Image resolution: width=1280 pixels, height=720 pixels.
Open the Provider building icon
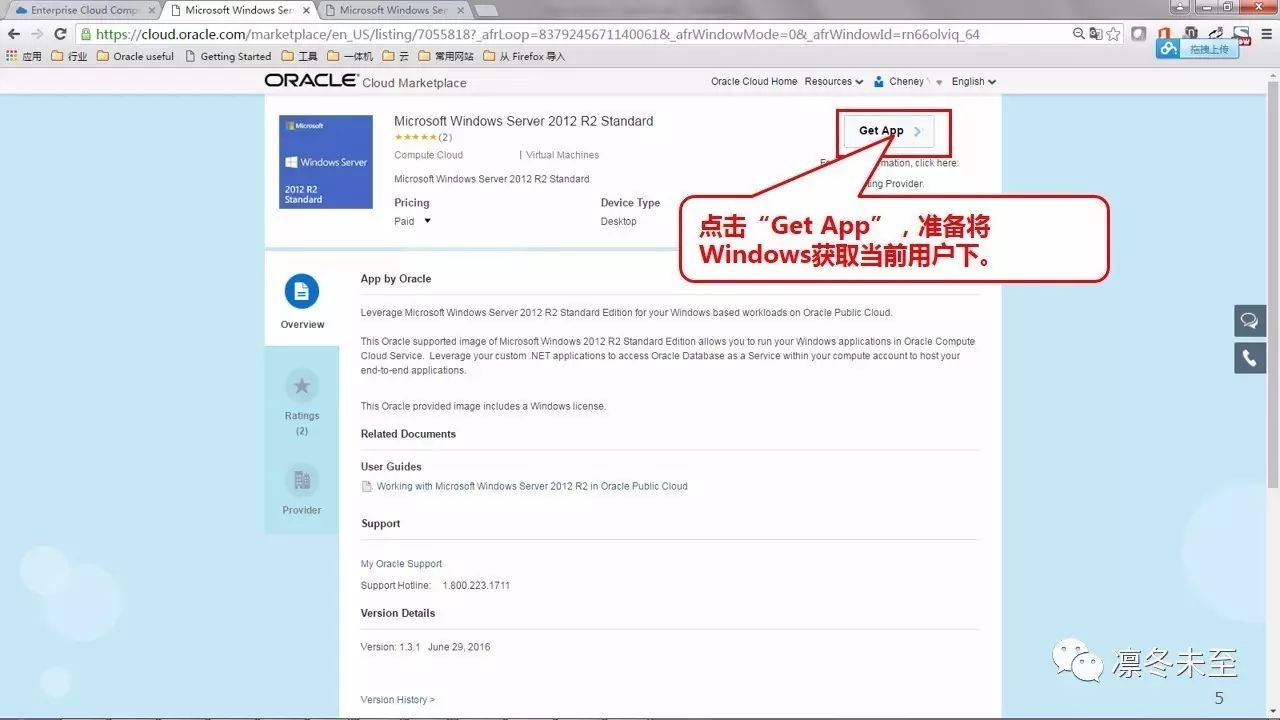(302, 481)
